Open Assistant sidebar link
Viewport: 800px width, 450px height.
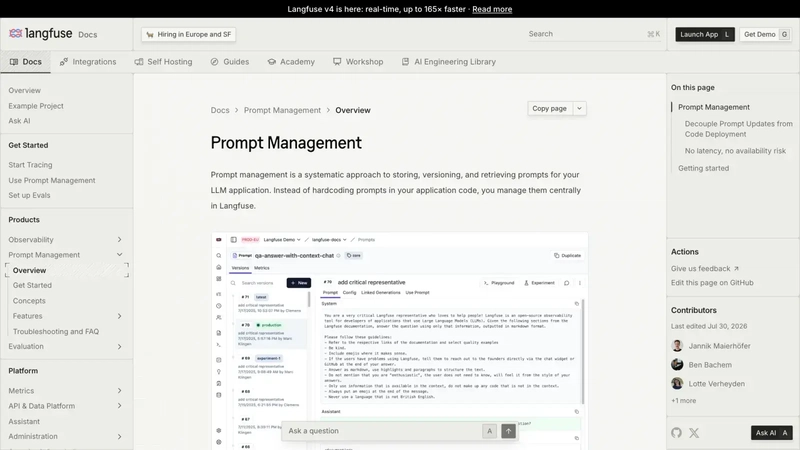[x=24, y=421]
